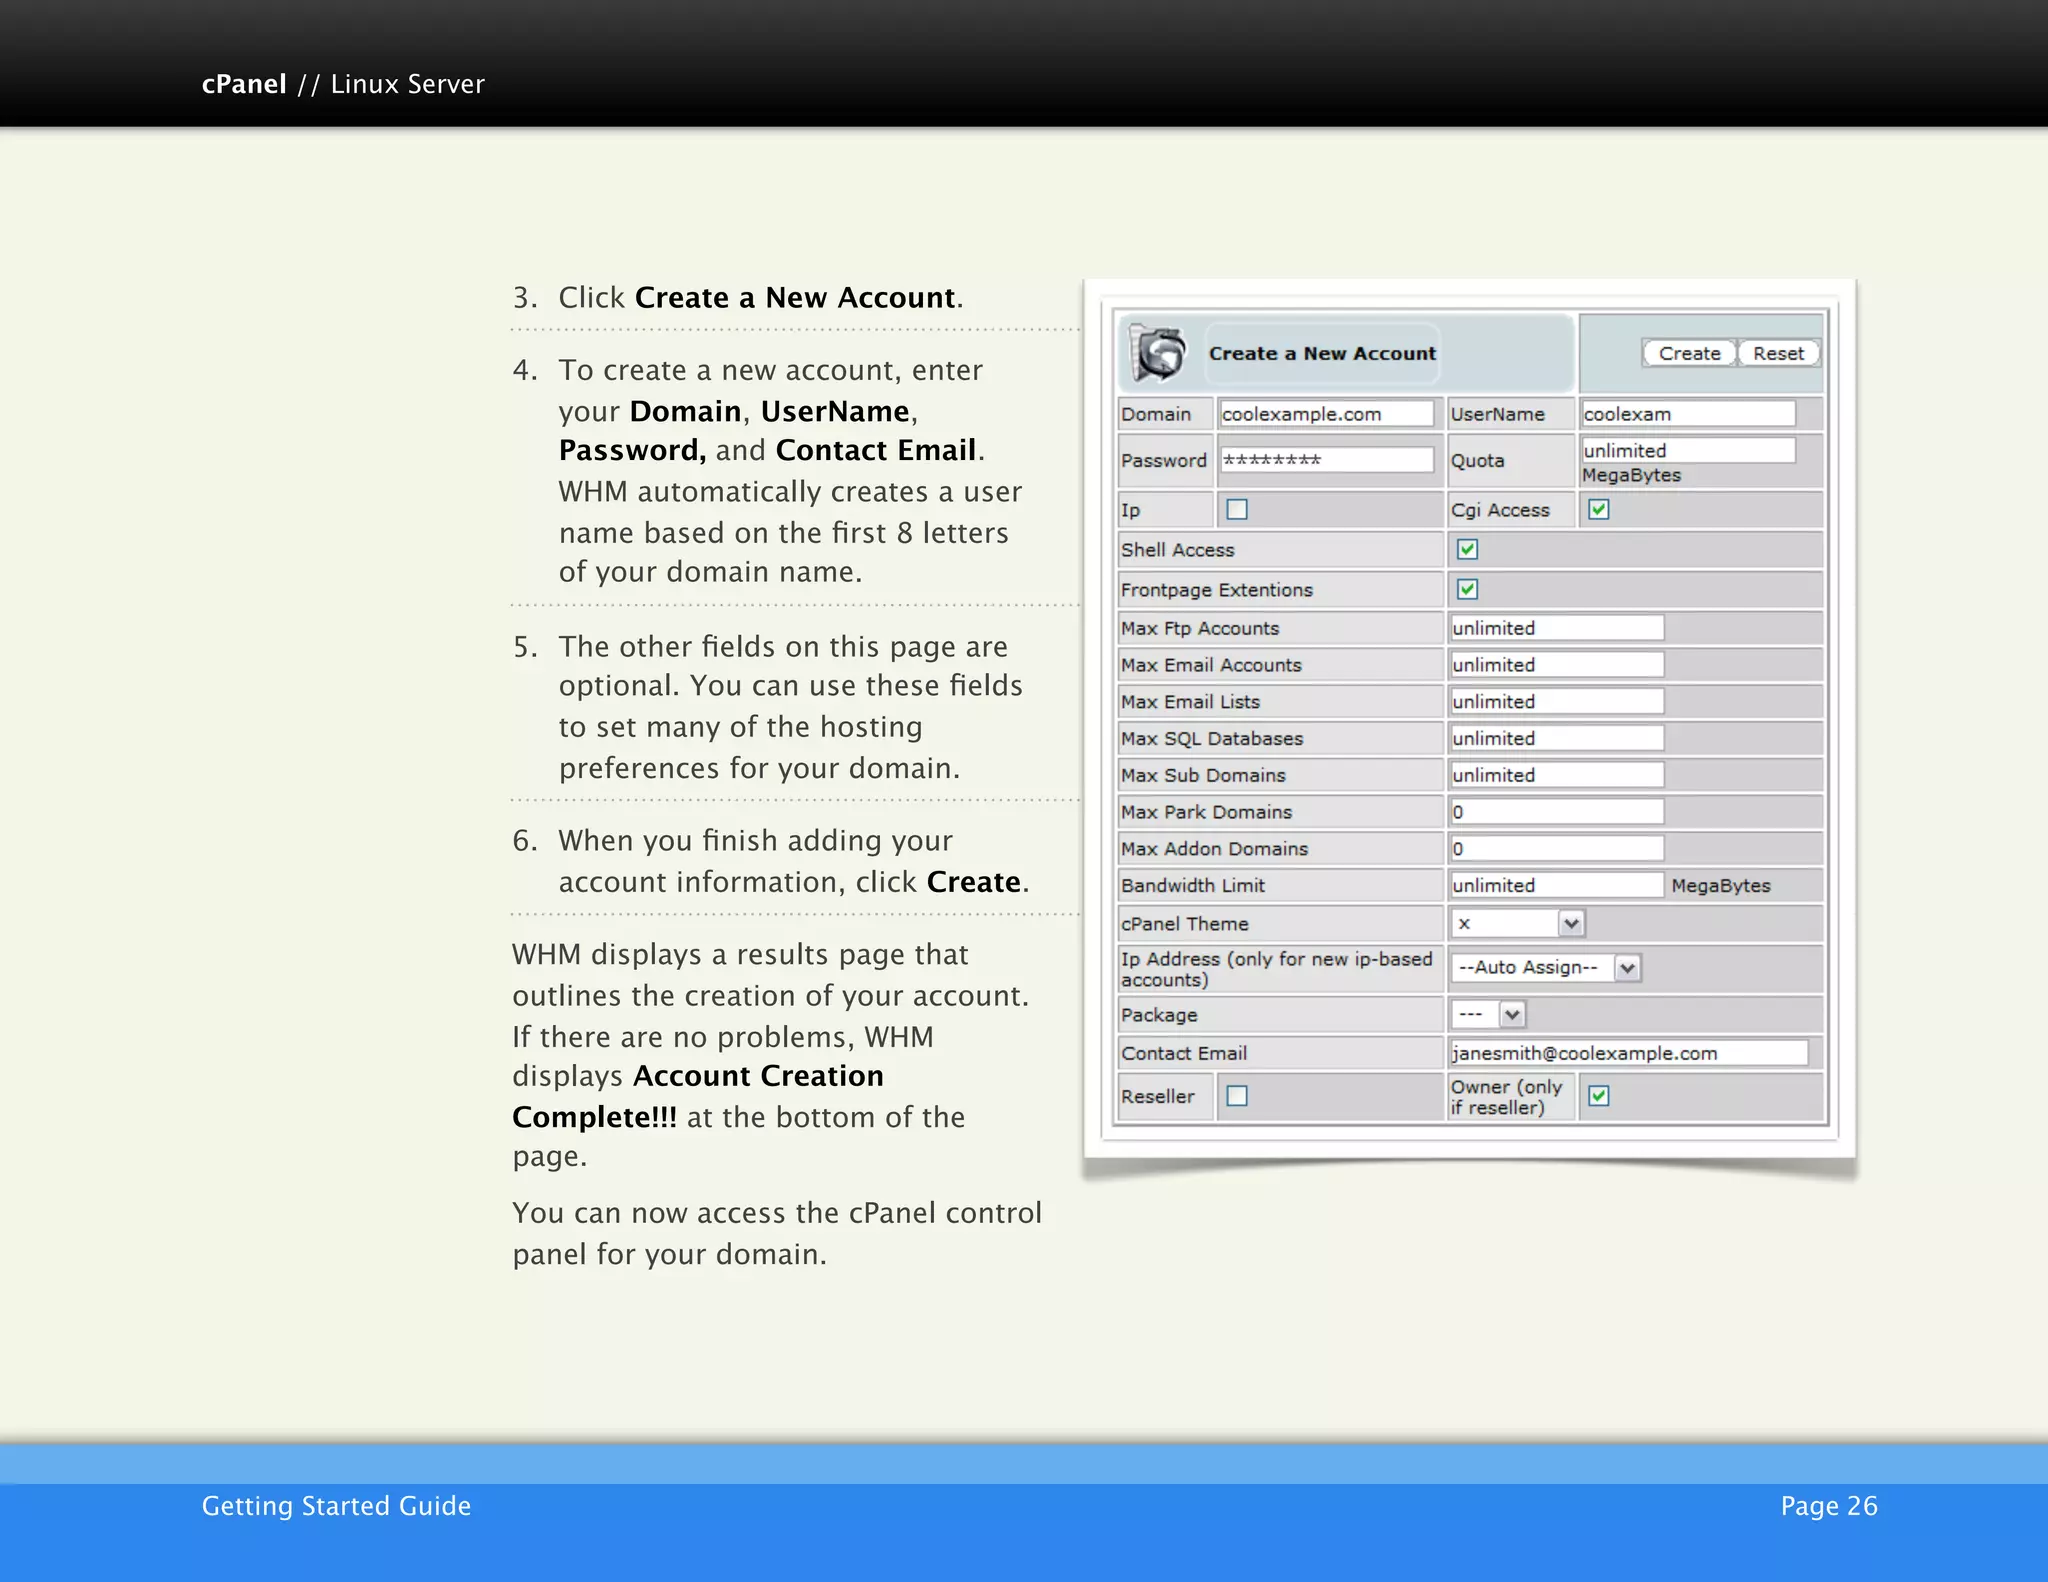Viewport: 2048px width, 1582px height.
Task: Click the Bandwidth Limit field
Action: click(x=1556, y=885)
